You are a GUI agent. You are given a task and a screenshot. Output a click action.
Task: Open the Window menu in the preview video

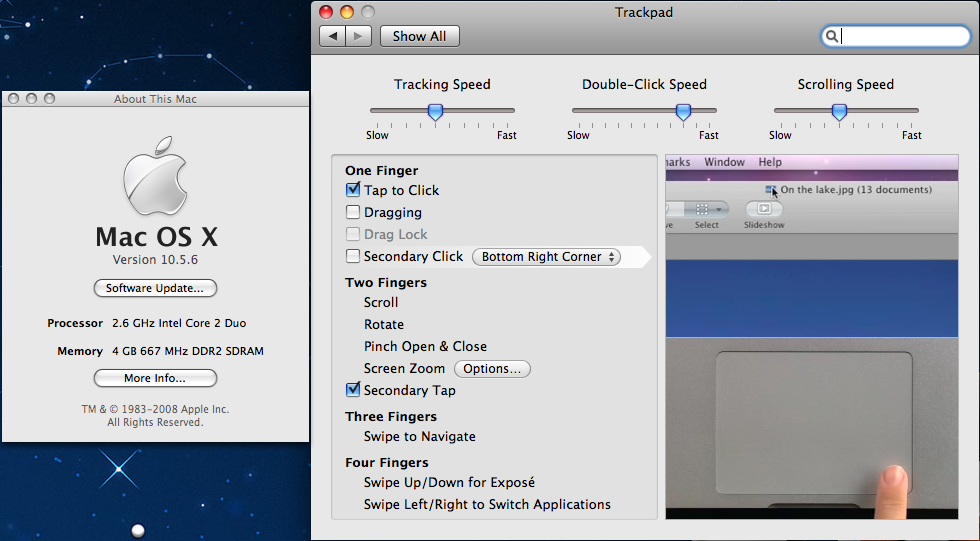click(x=724, y=162)
